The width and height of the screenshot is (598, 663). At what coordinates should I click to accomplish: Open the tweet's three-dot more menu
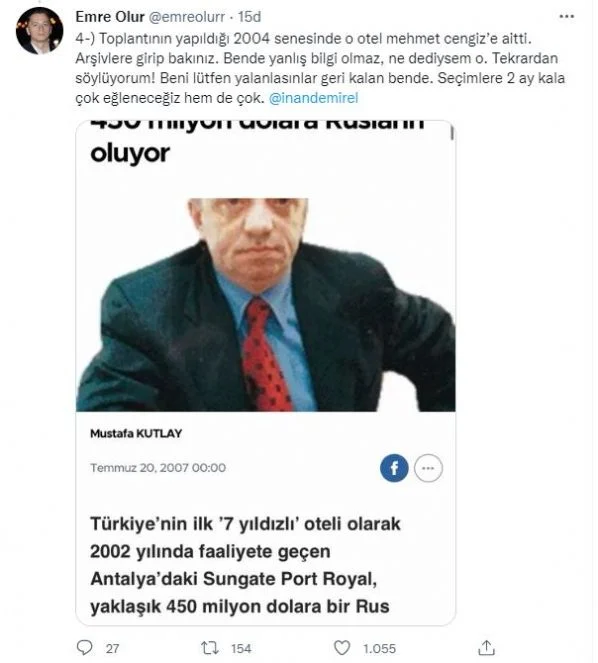(x=567, y=16)
